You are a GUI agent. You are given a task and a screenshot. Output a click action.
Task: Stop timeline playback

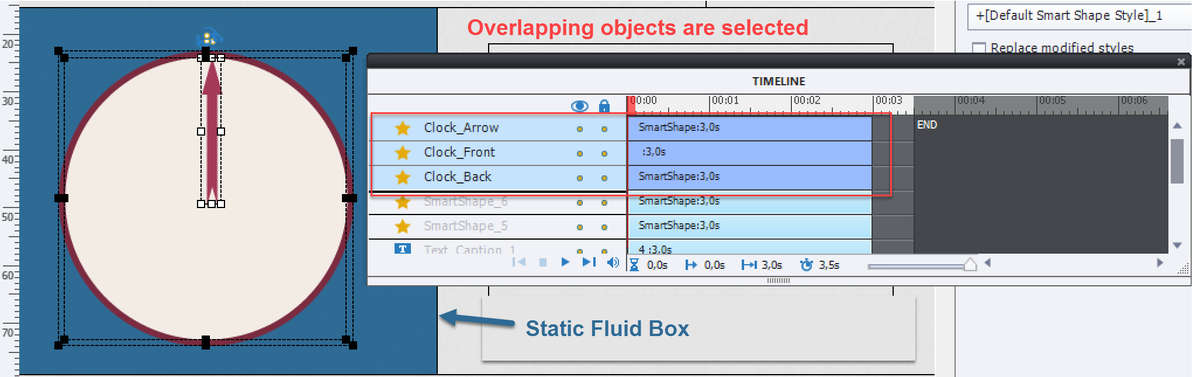pyautogui.click(x=543, y=263)
